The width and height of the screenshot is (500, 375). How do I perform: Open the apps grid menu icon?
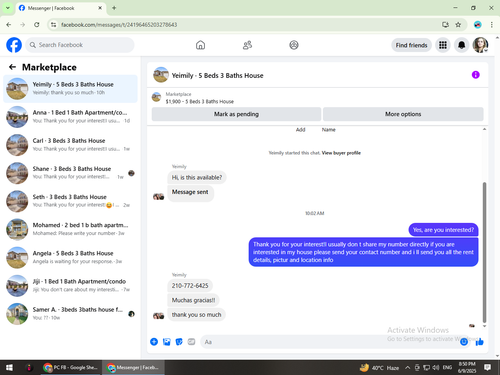[443, 45]
